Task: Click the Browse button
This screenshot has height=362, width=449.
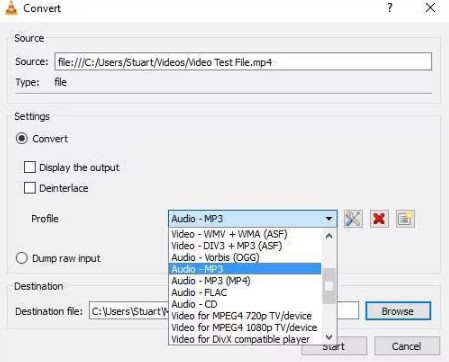Action: [x=398, y=311]
